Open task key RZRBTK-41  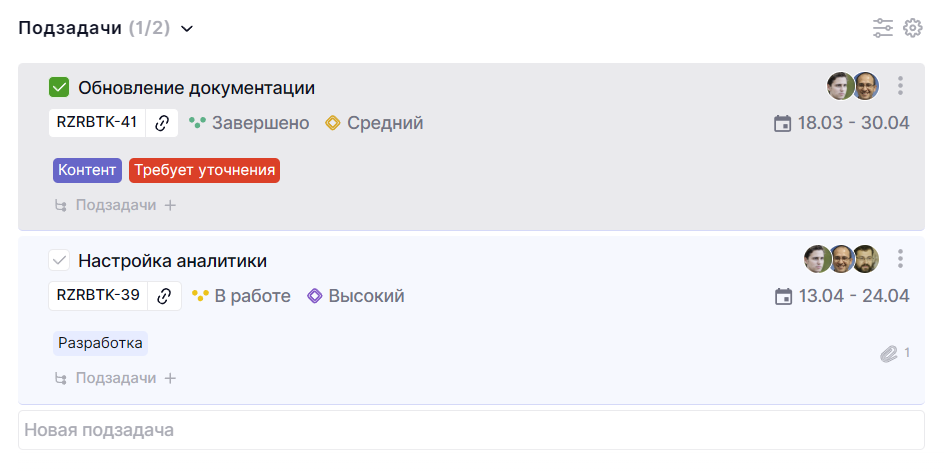click(x=97, y=123)
